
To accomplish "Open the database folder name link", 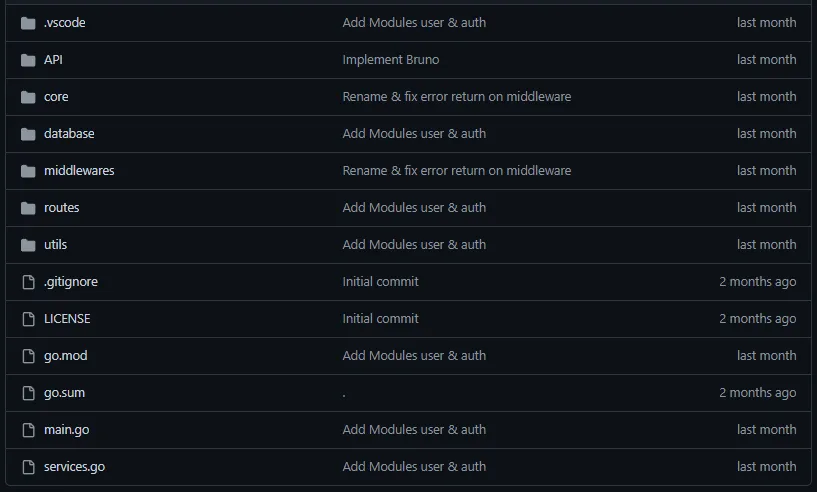I will pyautogui.click(x=69, y=134).
